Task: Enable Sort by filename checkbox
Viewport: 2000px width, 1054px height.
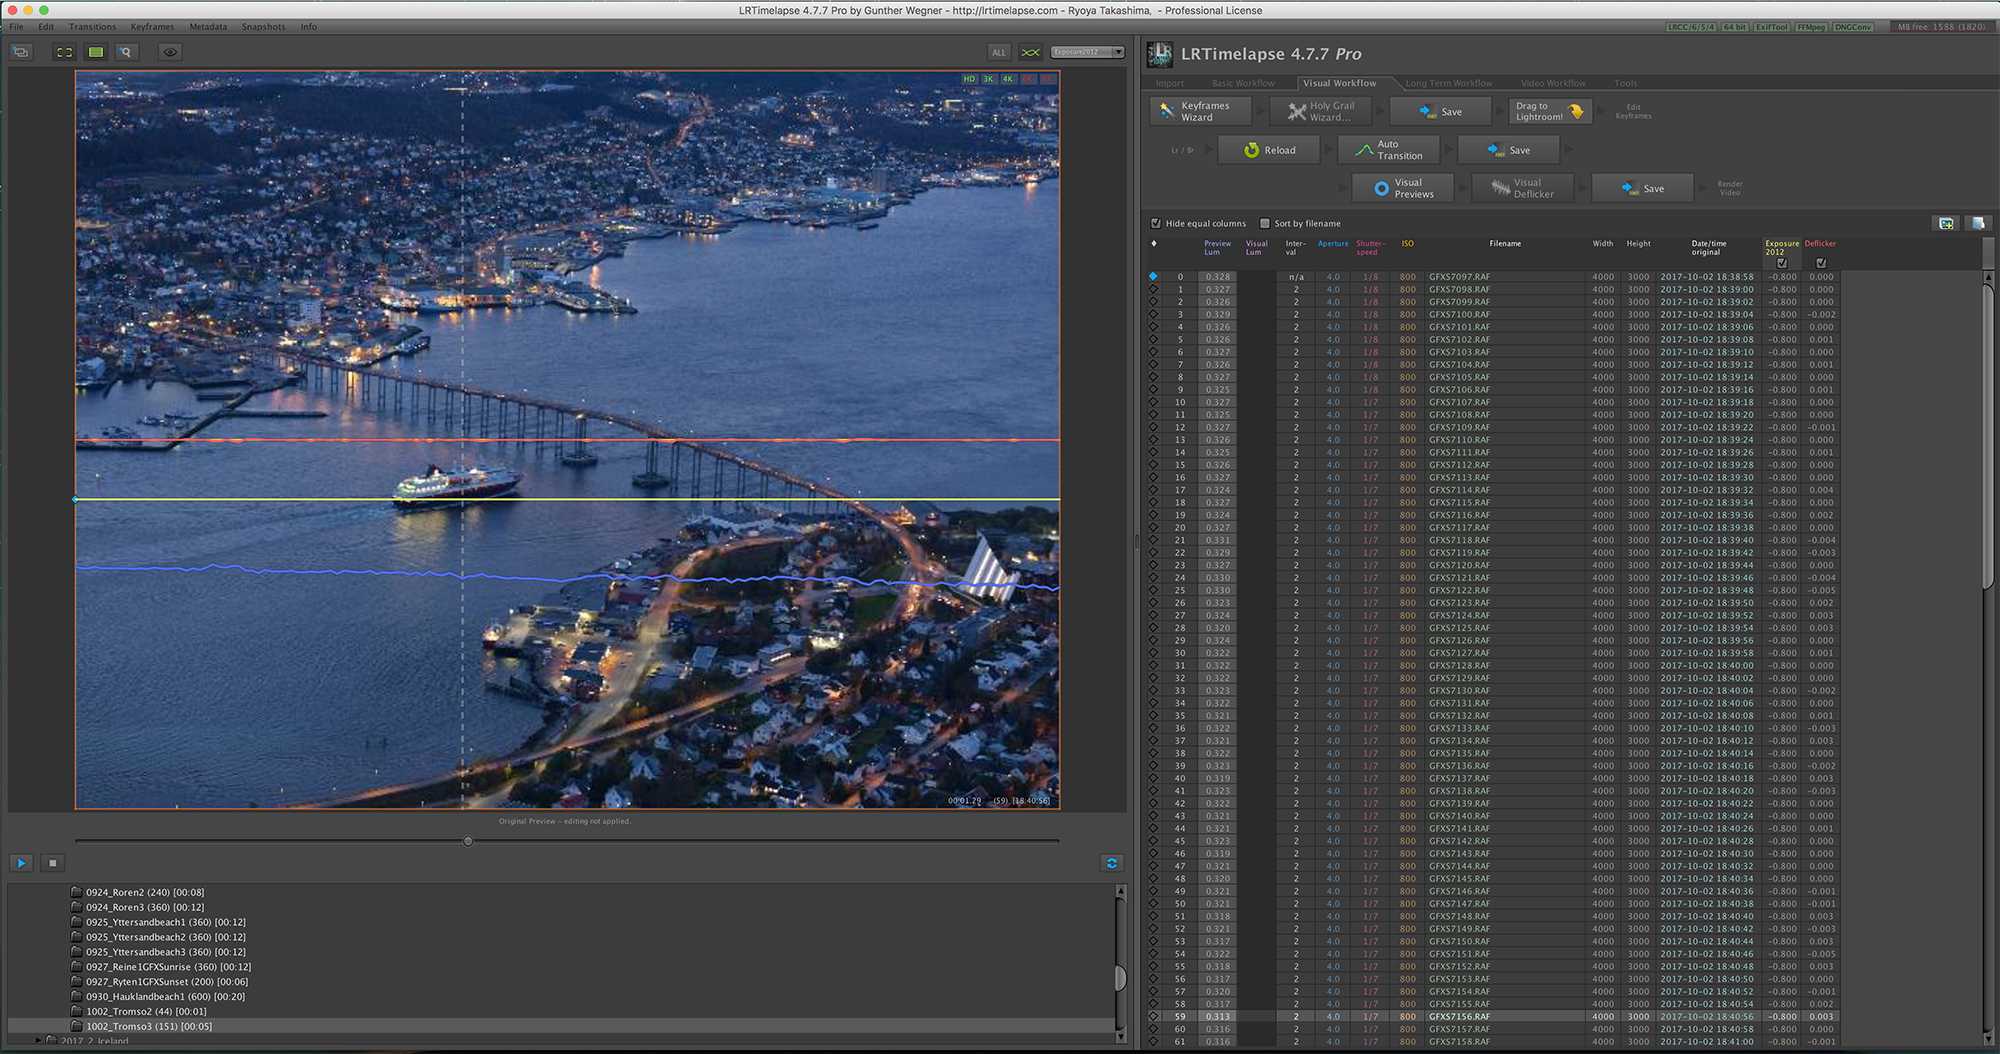Action: click(1265, 223)
